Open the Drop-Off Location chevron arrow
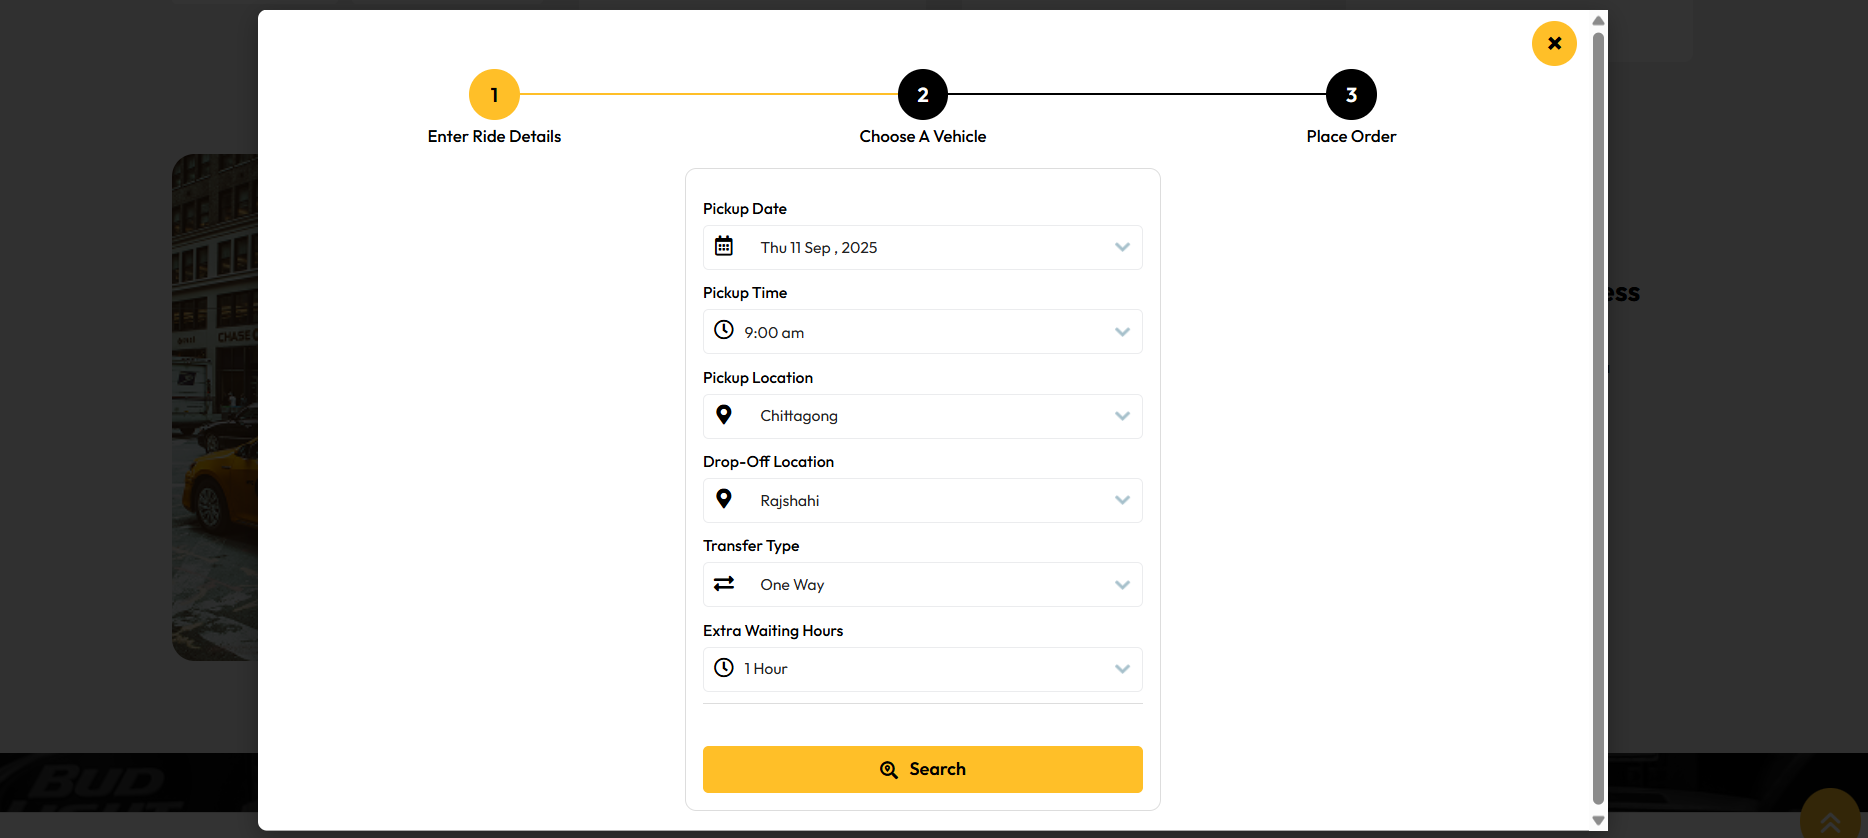1868x838 pixels. [1122, 500]
